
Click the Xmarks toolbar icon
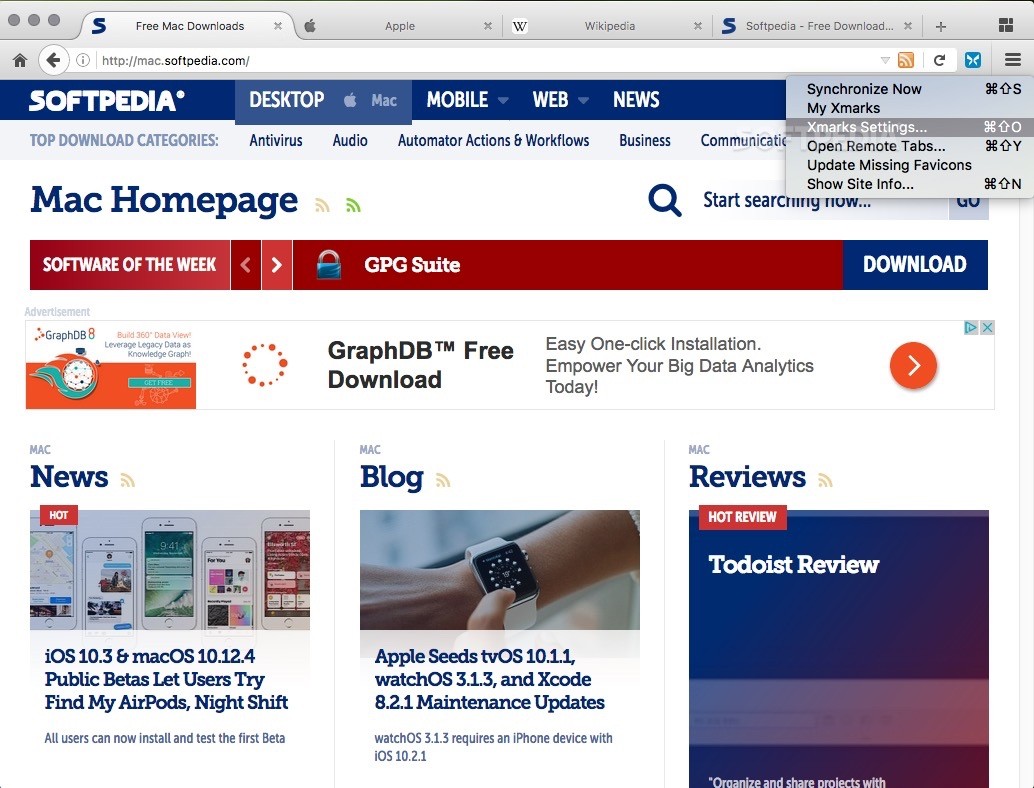tap(973, 60)
